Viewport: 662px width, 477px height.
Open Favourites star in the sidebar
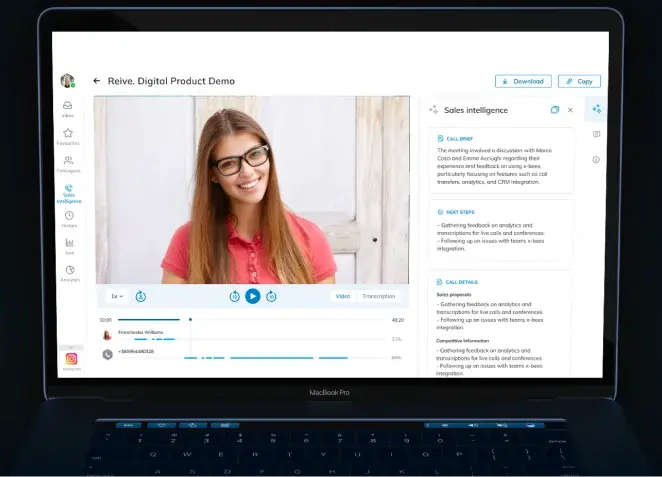(x=68, y=135)
